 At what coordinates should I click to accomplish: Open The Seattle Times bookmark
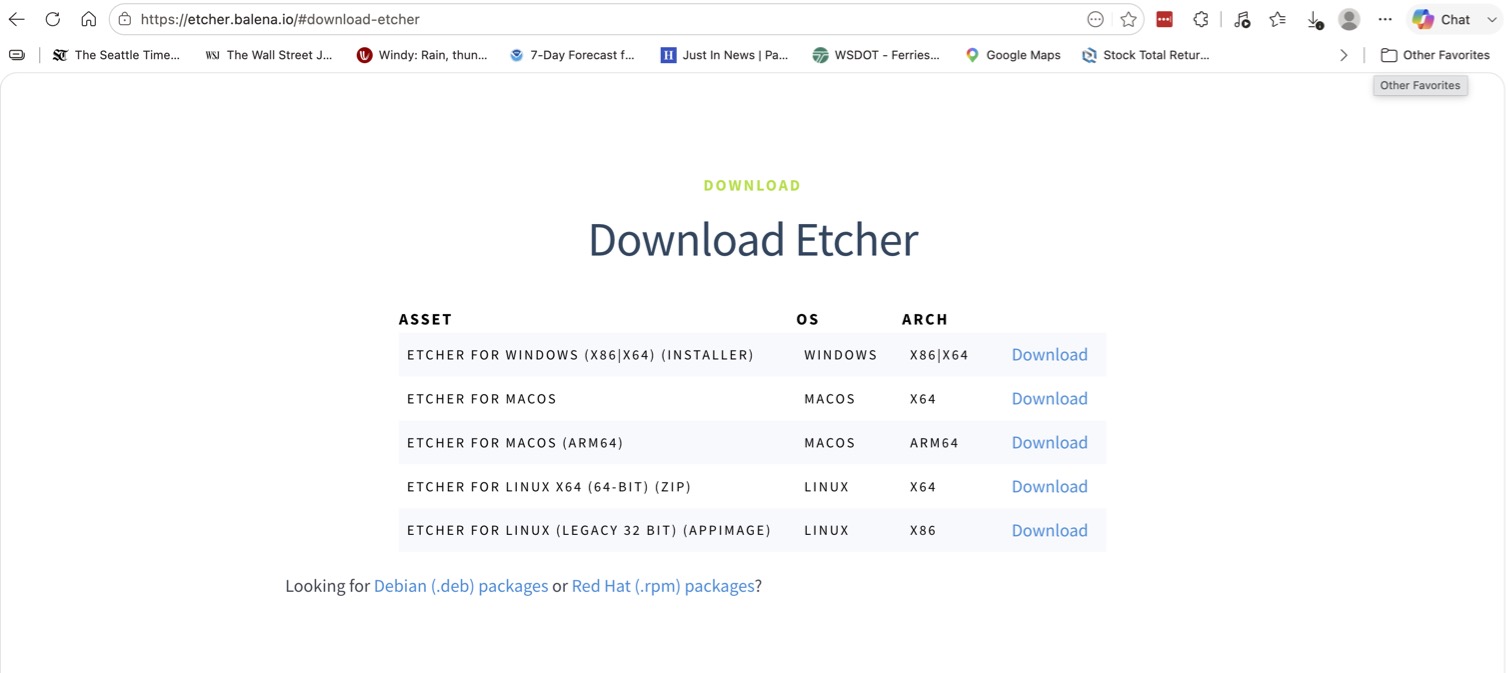point(116,55)
